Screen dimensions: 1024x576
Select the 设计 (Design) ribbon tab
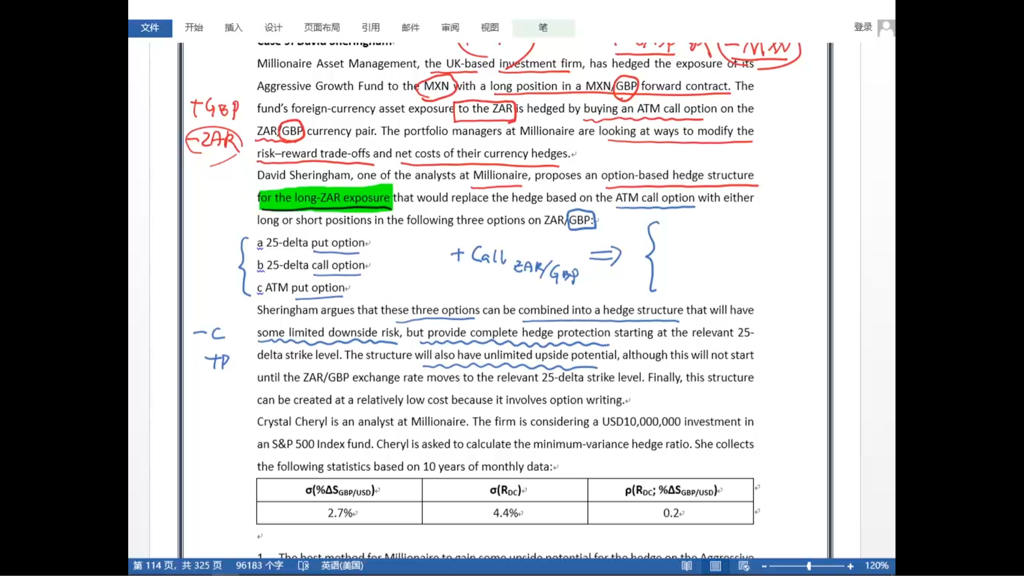point(273,28)
